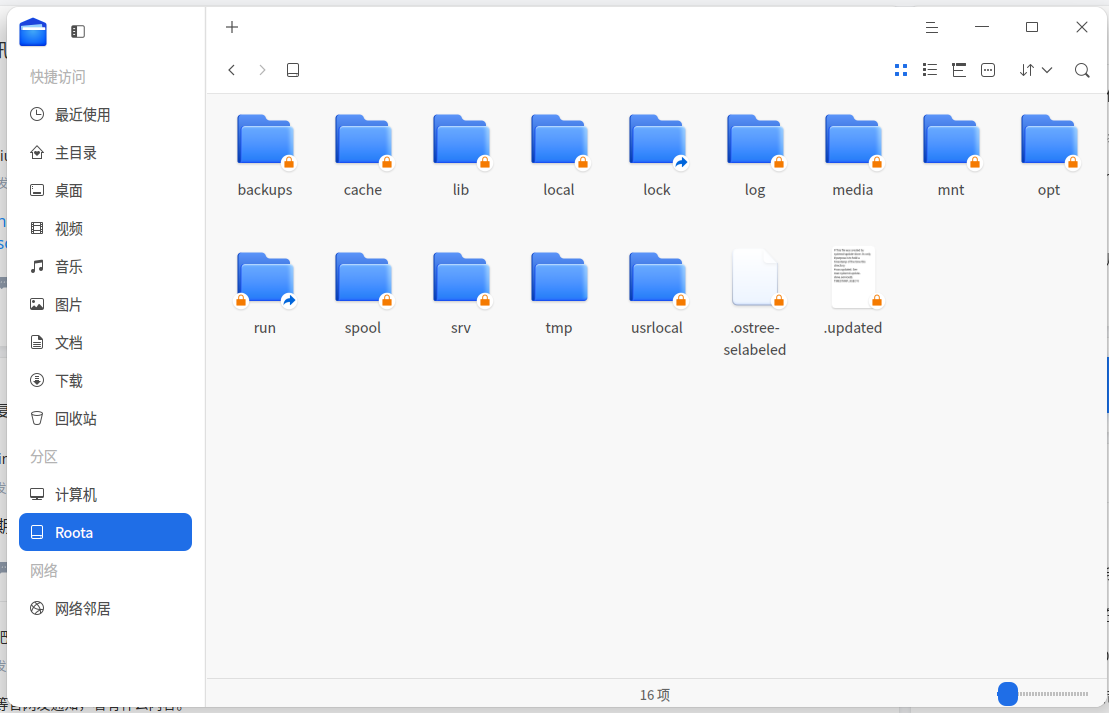Viewport: 1109px width, 713px height.
Task: Click the file manager app icon
Action: click(33, 32)
